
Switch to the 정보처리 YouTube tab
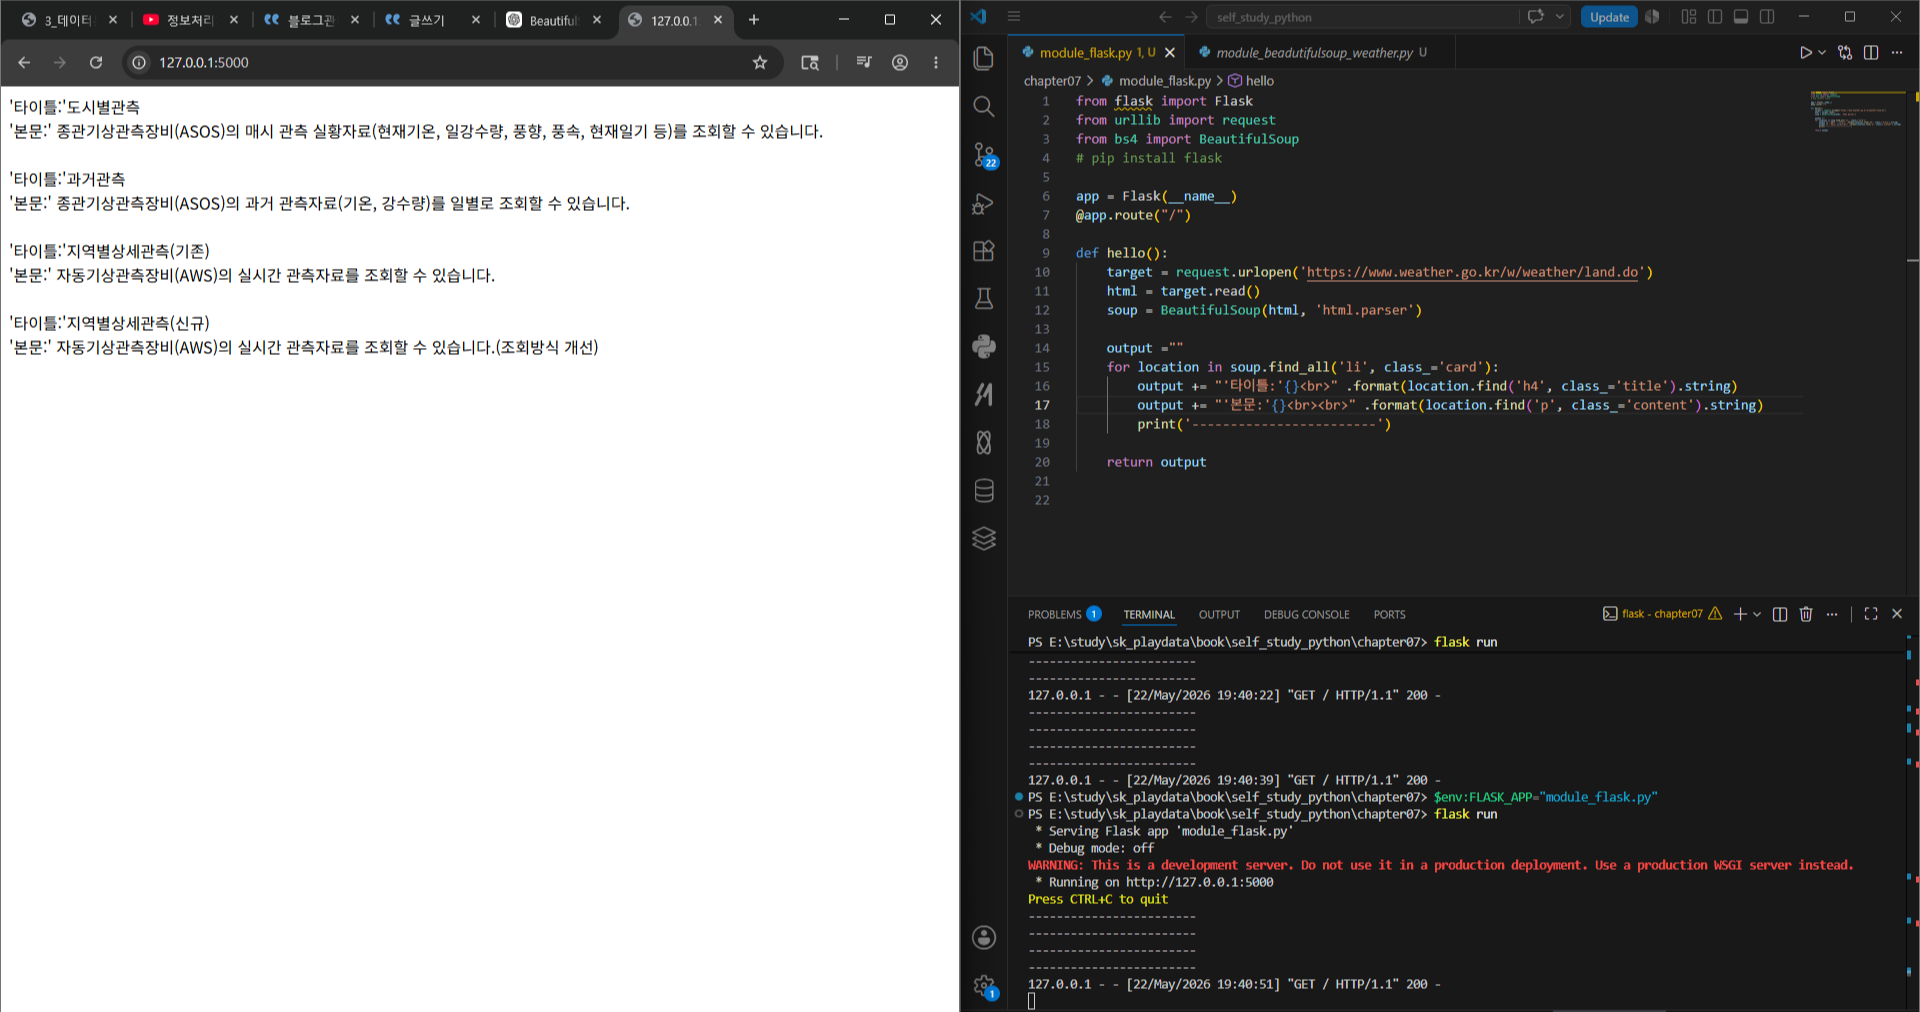point(190,20)
